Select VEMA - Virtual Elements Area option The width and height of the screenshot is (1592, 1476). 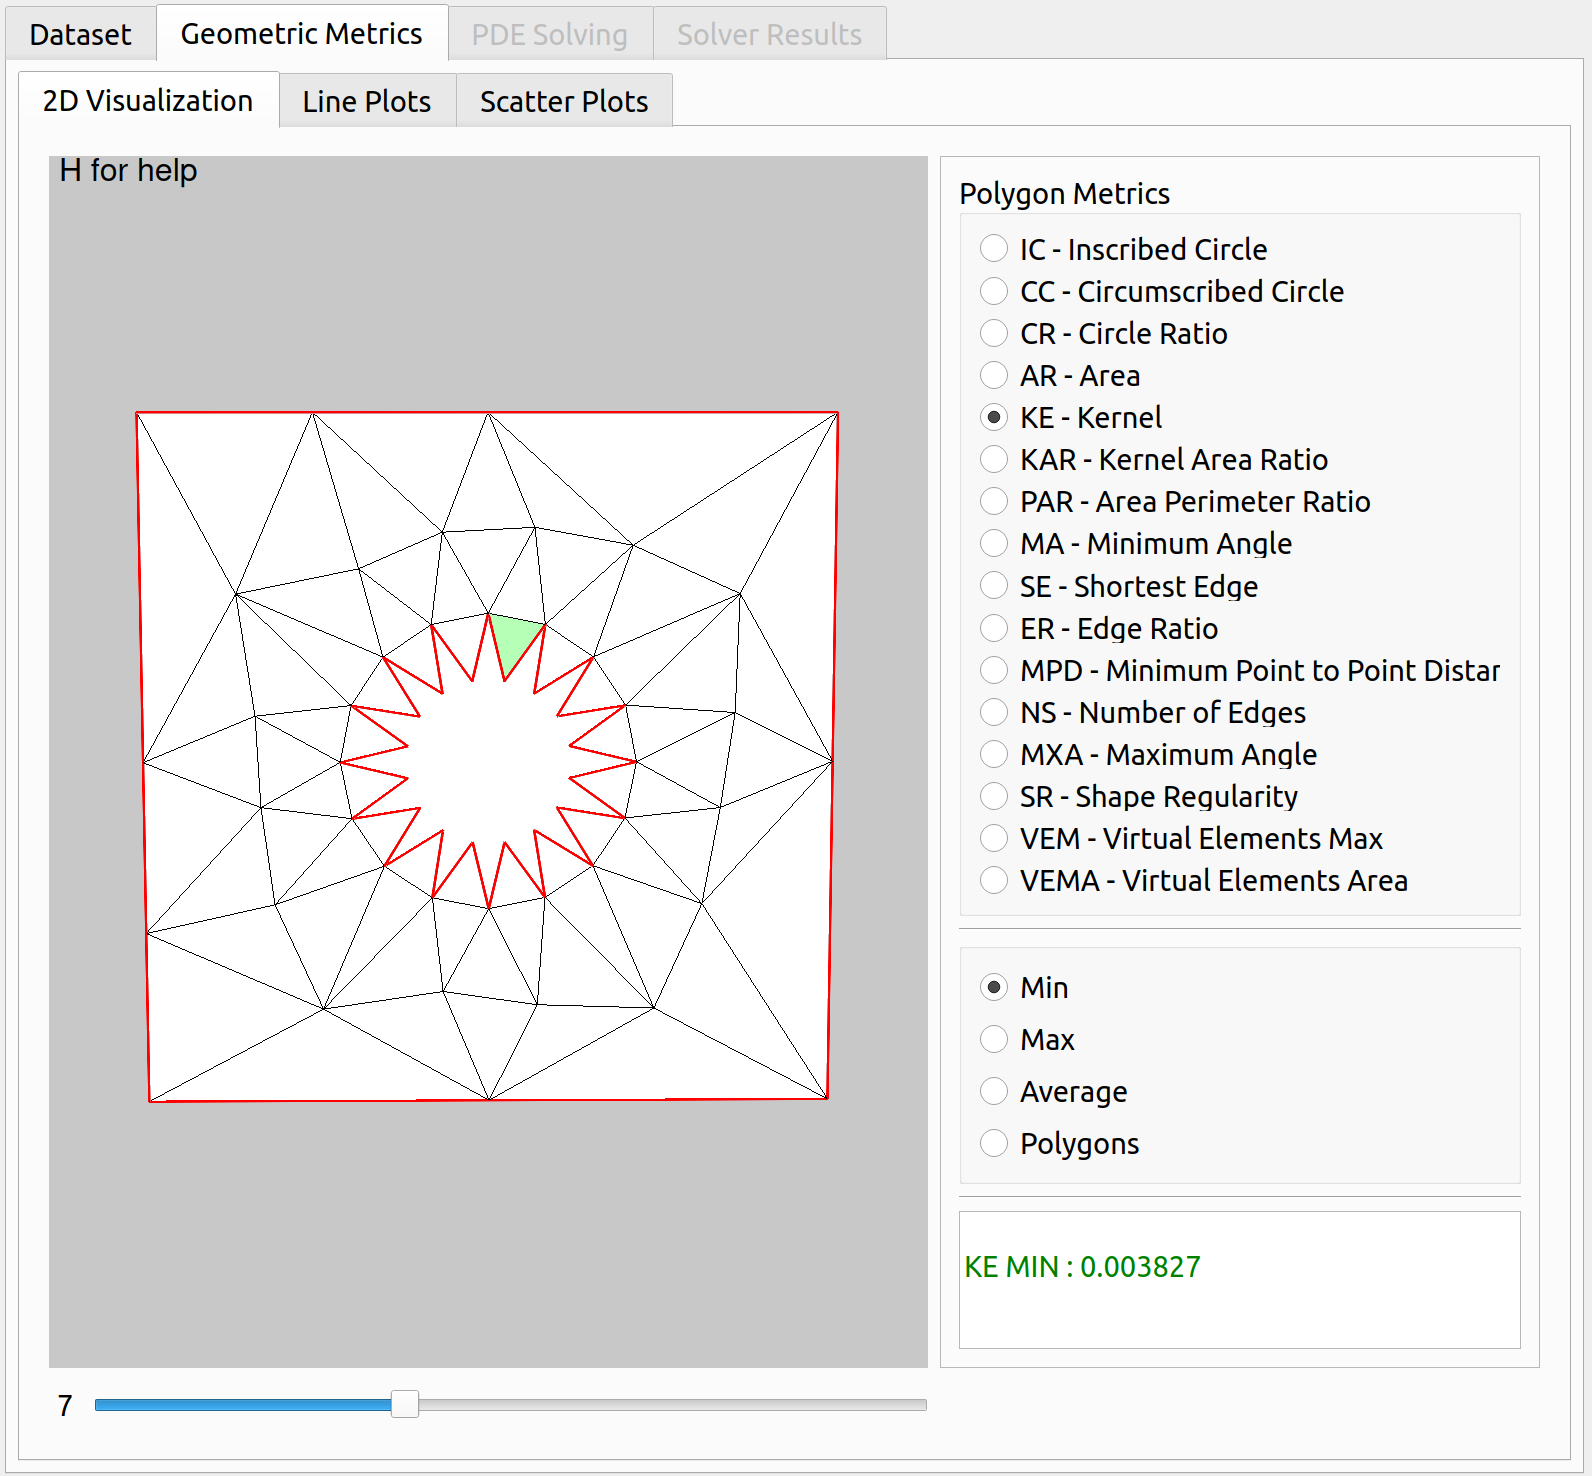tap(994, 880)
